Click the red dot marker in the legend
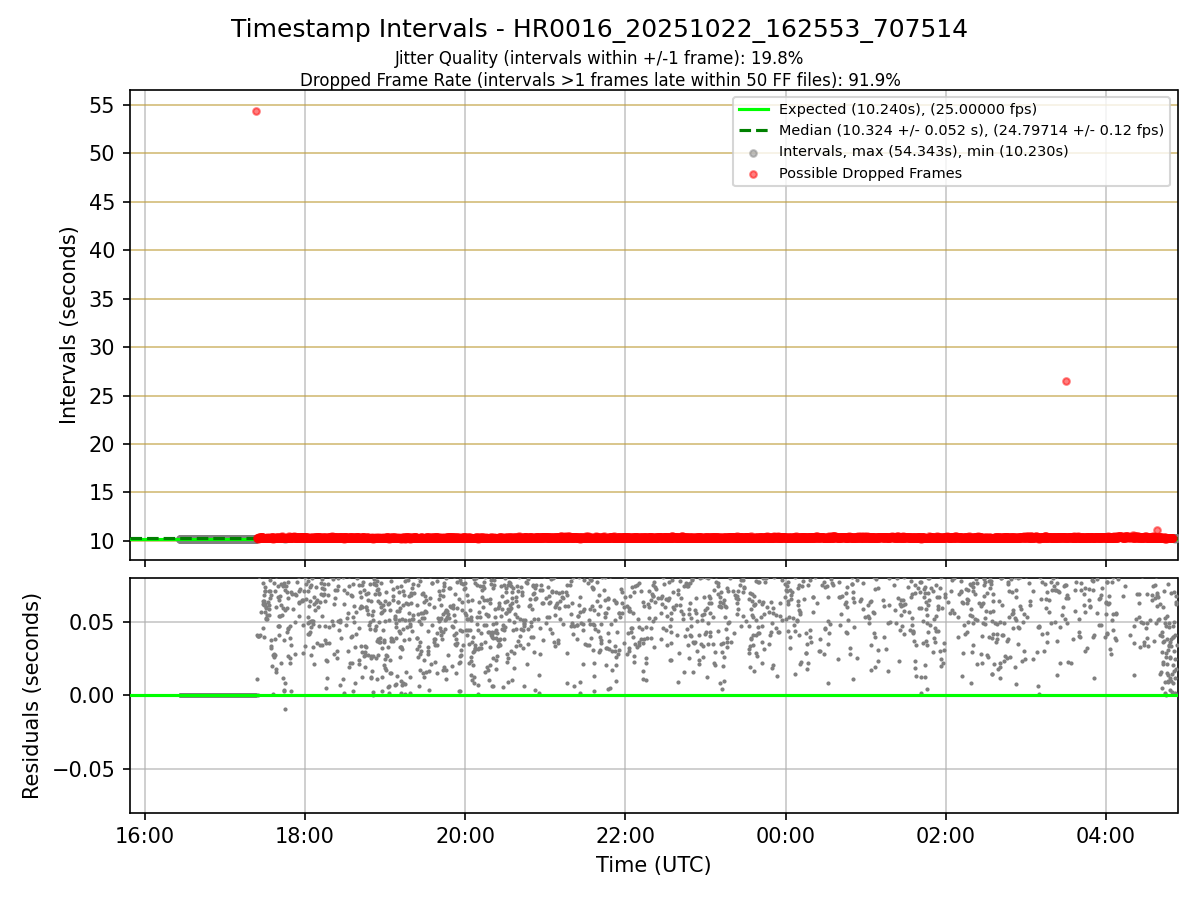Image resolution: width=1200 pixels, height=900 pixels. pyautogui.click(x=753, y=173)
